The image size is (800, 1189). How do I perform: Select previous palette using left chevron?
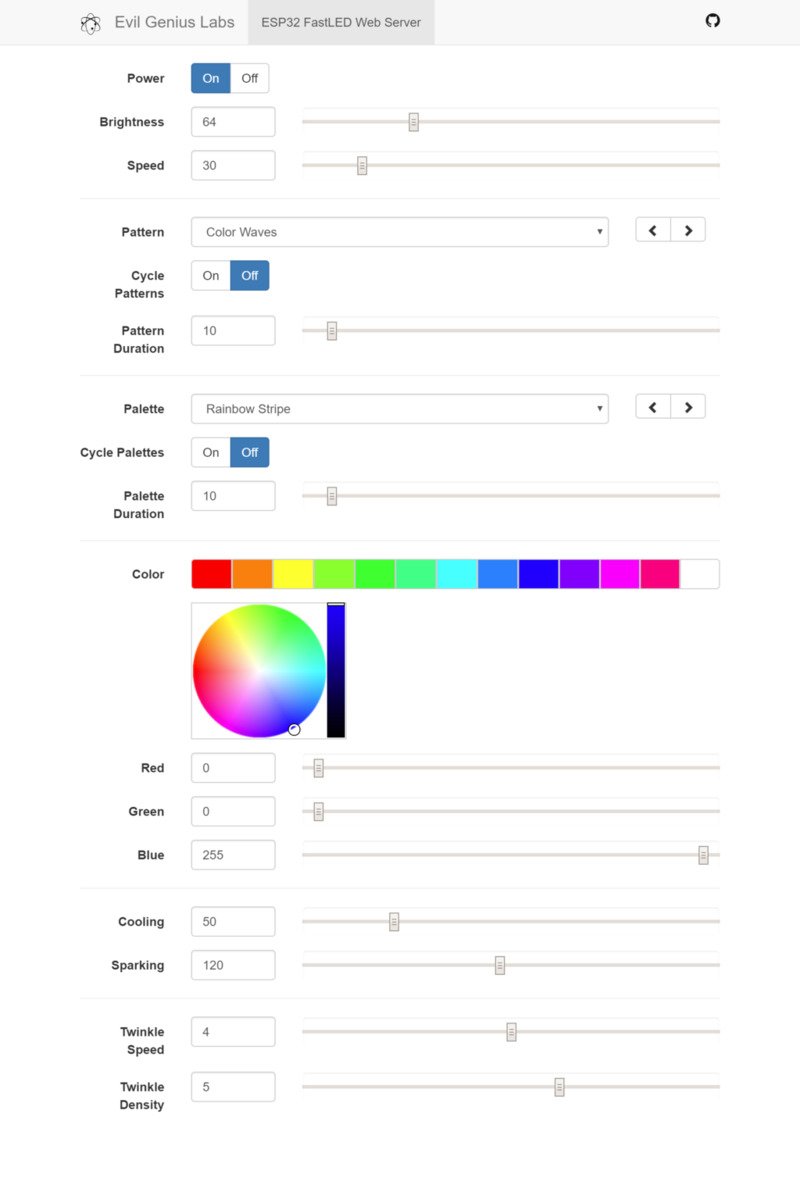tap(653, 407)
